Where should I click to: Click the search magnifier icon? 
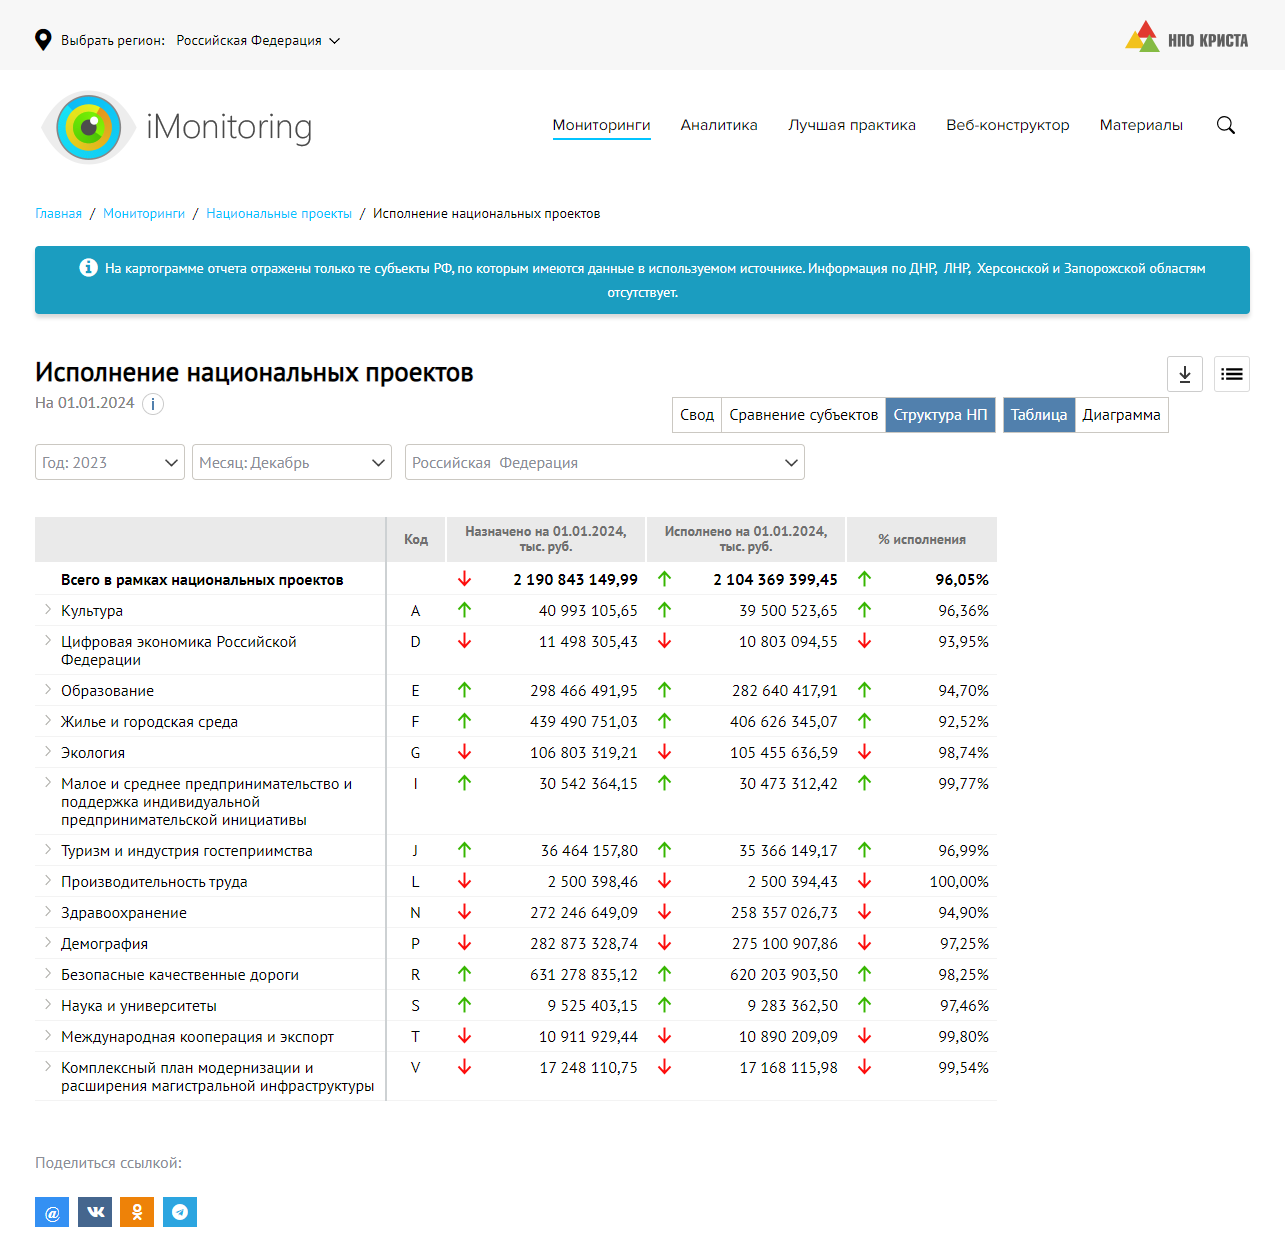point(1225,125)
